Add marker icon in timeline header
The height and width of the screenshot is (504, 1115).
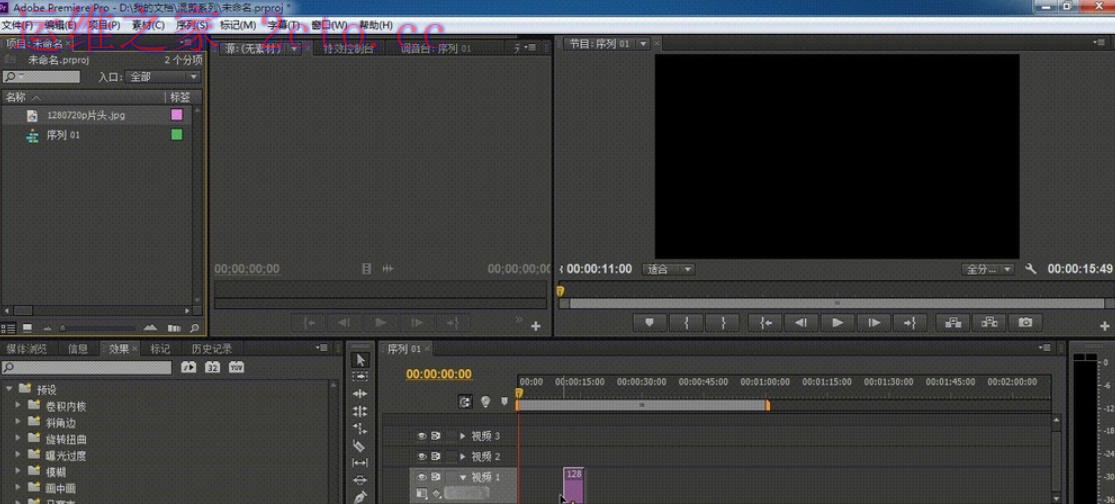[504, 402]
